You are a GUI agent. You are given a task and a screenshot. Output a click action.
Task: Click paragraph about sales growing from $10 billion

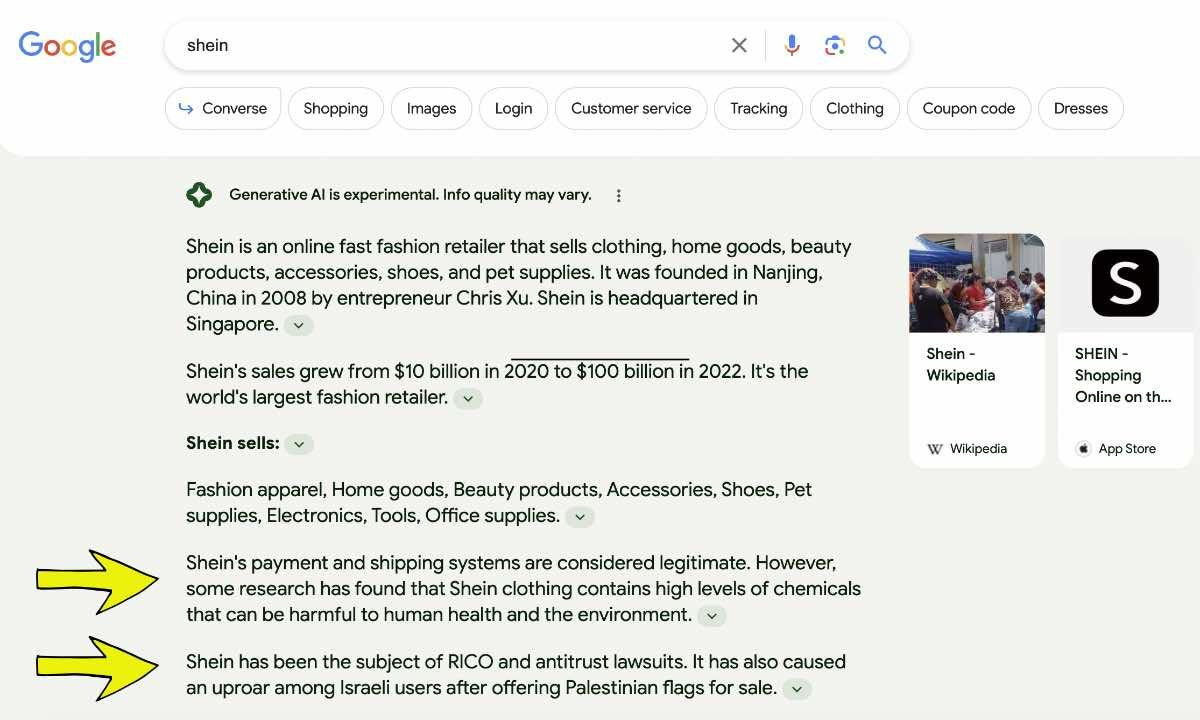[x=497, y=384]
